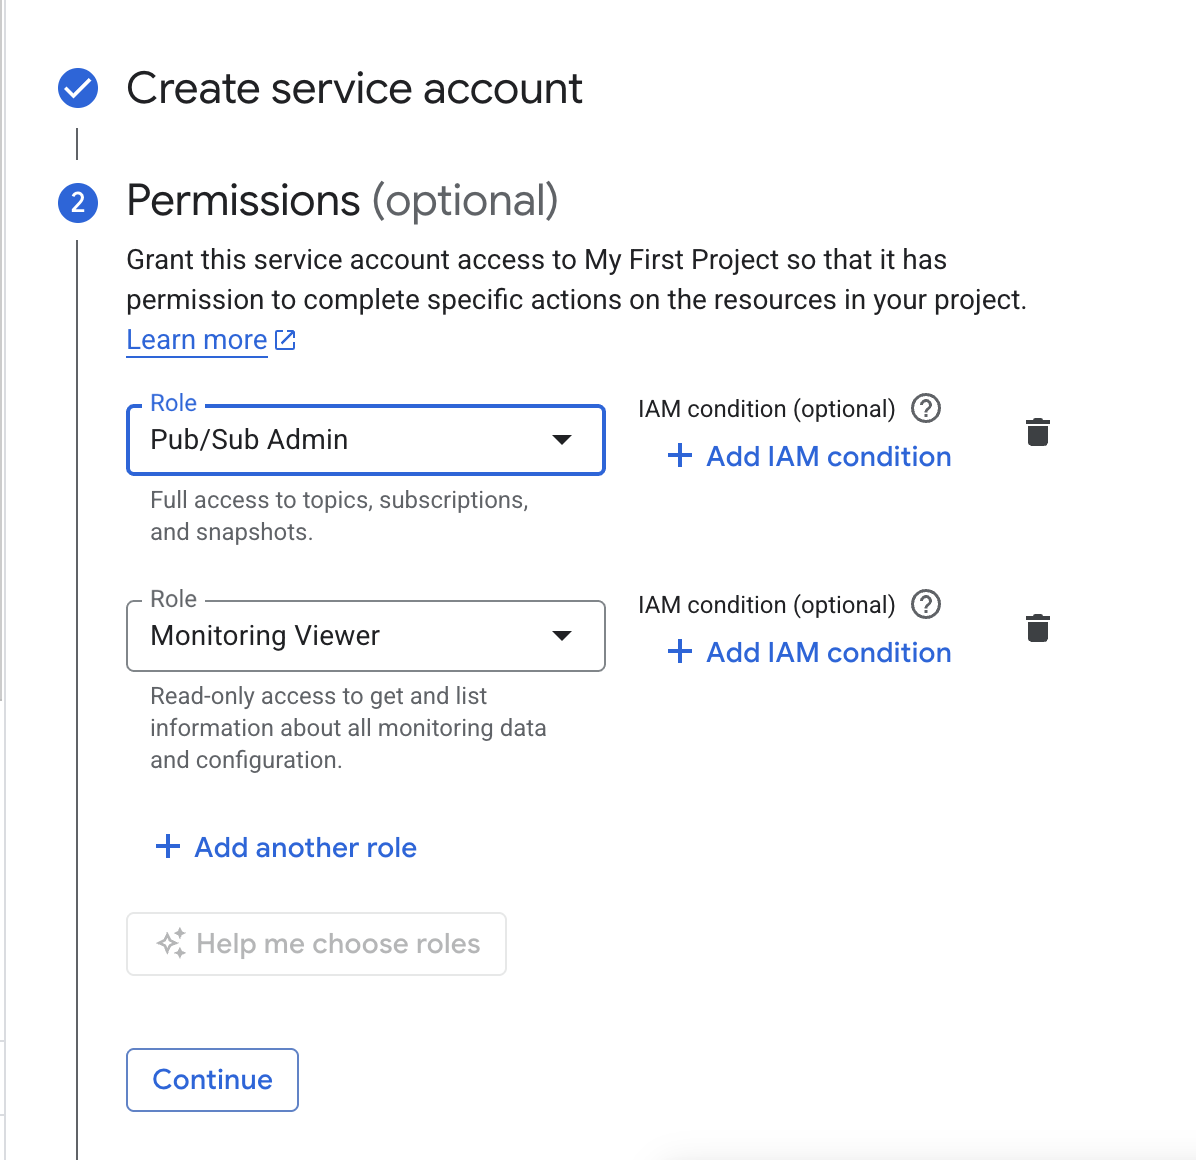Click the external link icon after Learn more
The width and height of the screenshot is (1196, 1160).
(x=286, y=340)
